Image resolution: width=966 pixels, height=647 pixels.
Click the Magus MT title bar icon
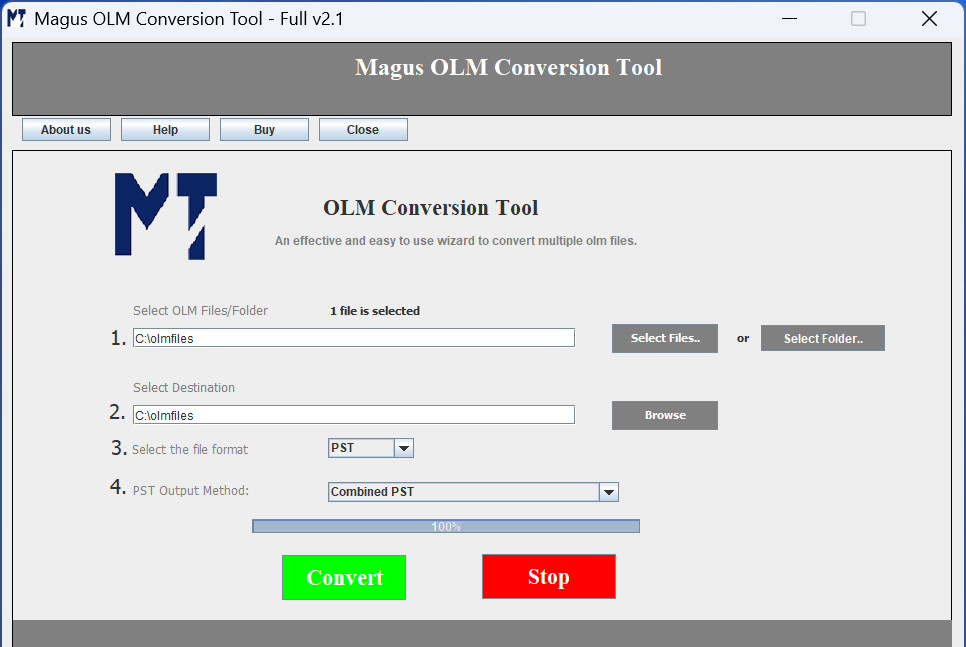click(16, 18)
